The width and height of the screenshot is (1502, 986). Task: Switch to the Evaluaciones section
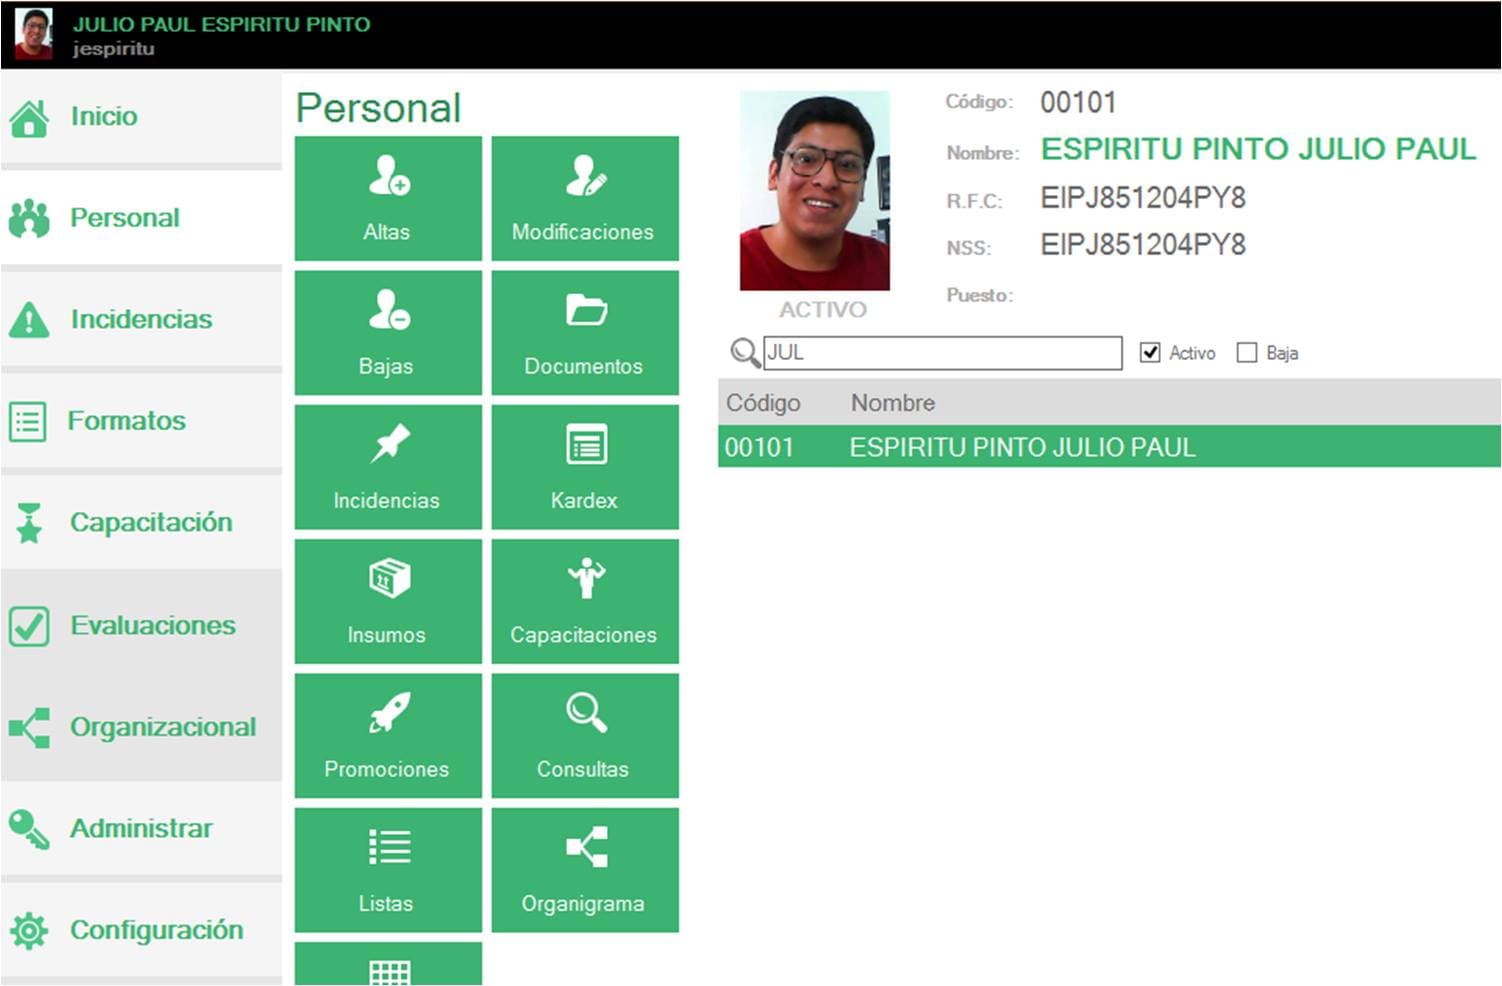click(x=151, y=625)
